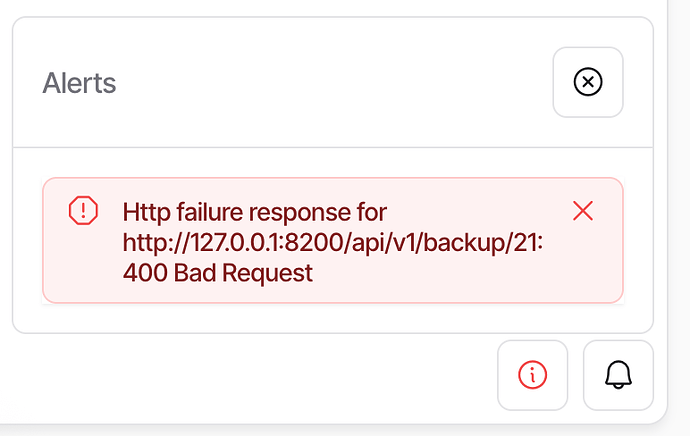
Task: Open the red info circle button
Action: (532, 375)
